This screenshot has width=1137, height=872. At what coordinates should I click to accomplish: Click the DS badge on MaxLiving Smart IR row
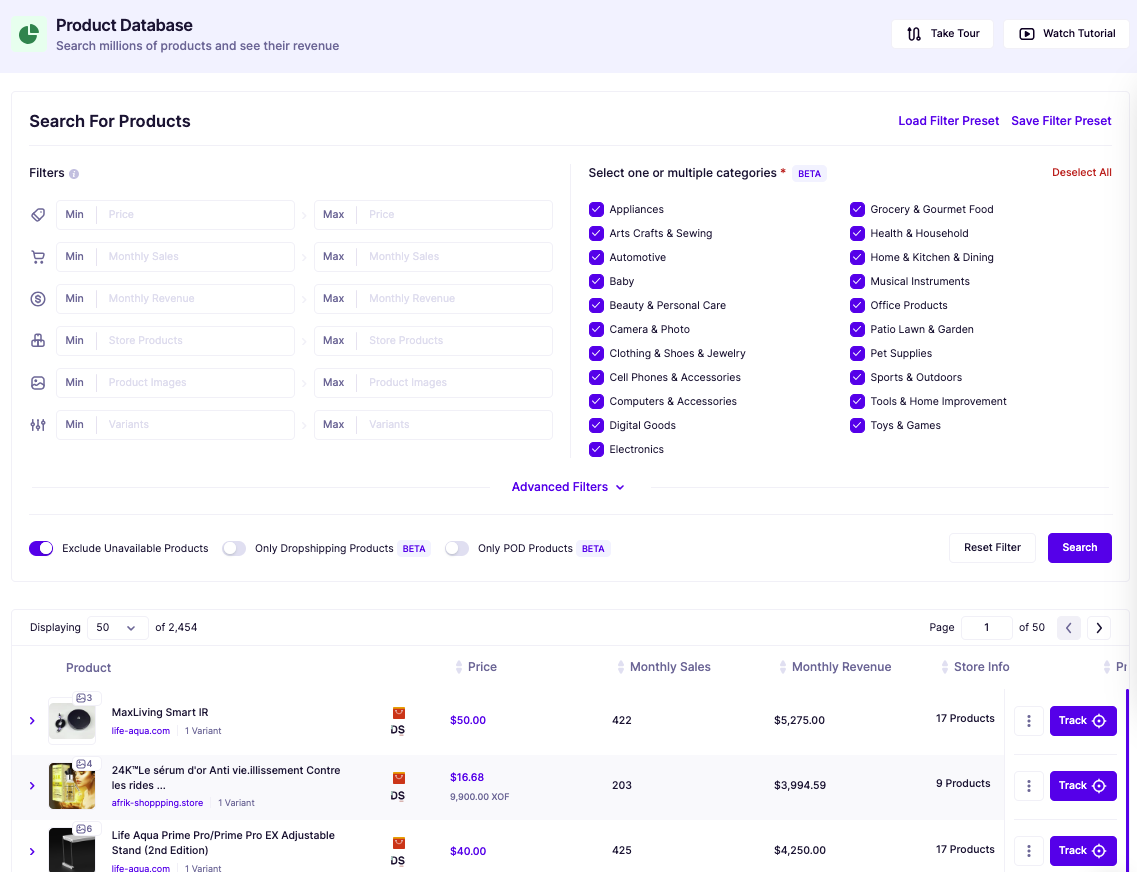(x=398, y=720)
